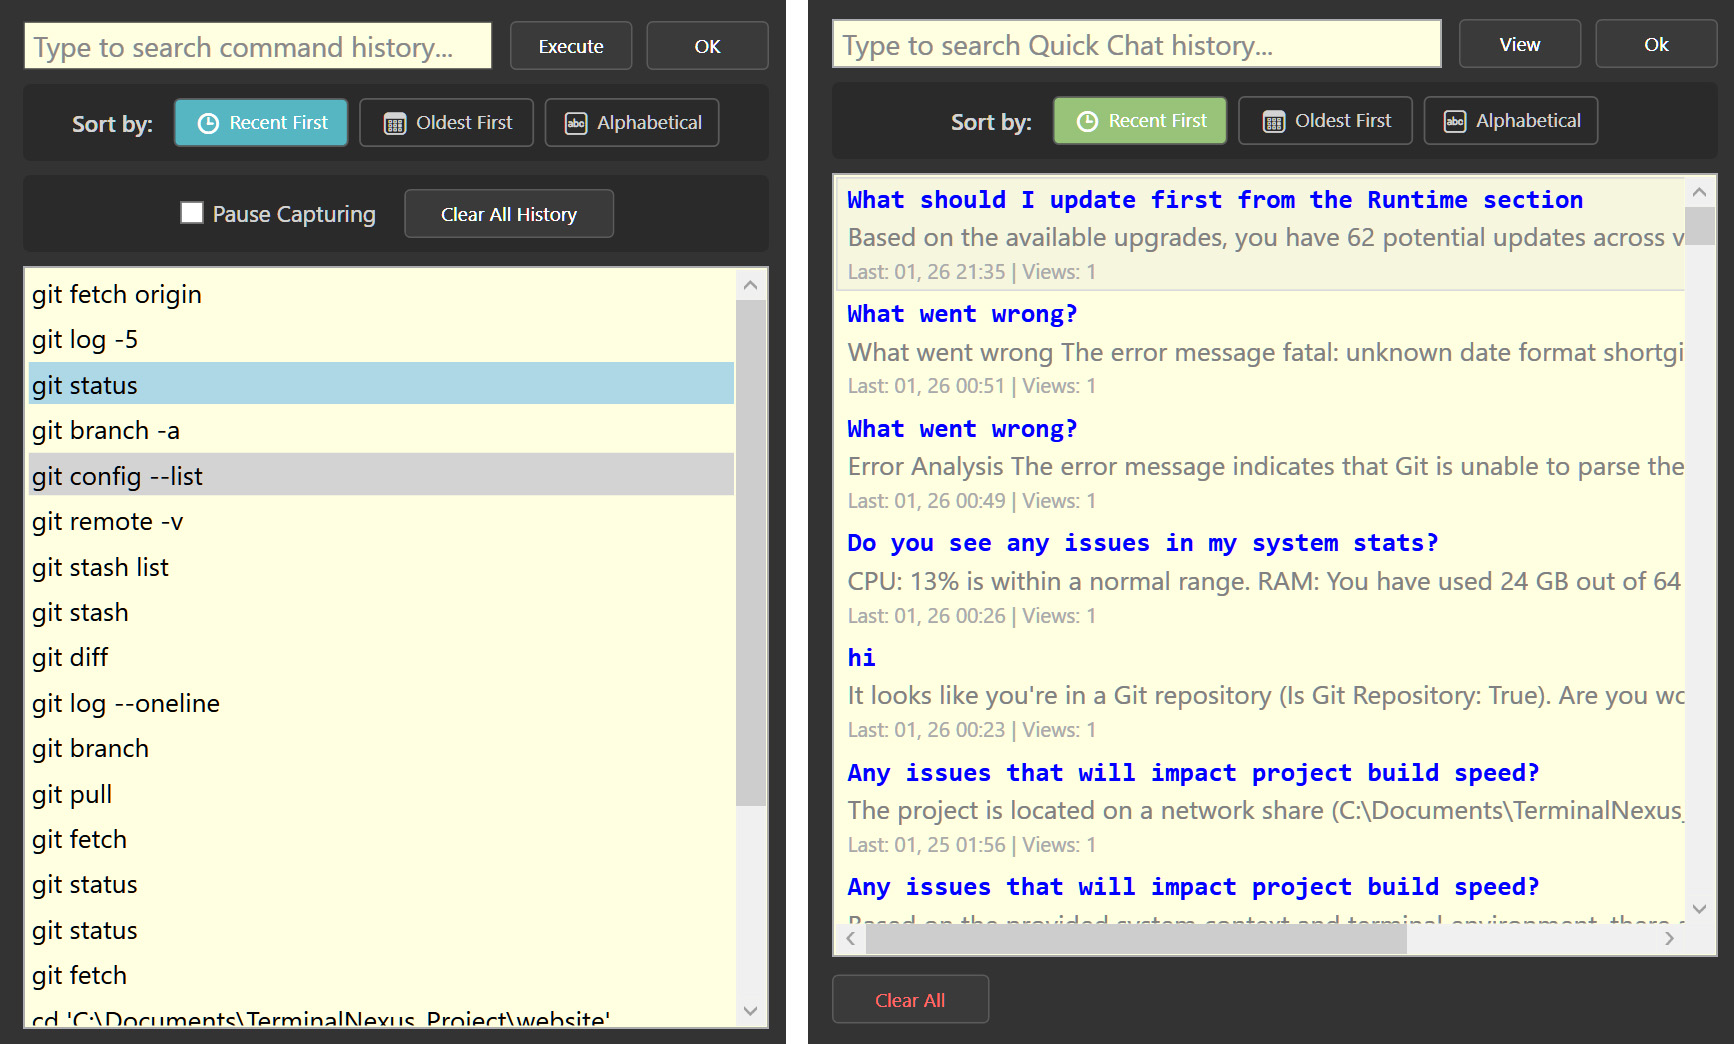Viewport: 1734px width, 1044px height.
Task: Select 'git config --list' command entry
Action: (x=117, y=476)
